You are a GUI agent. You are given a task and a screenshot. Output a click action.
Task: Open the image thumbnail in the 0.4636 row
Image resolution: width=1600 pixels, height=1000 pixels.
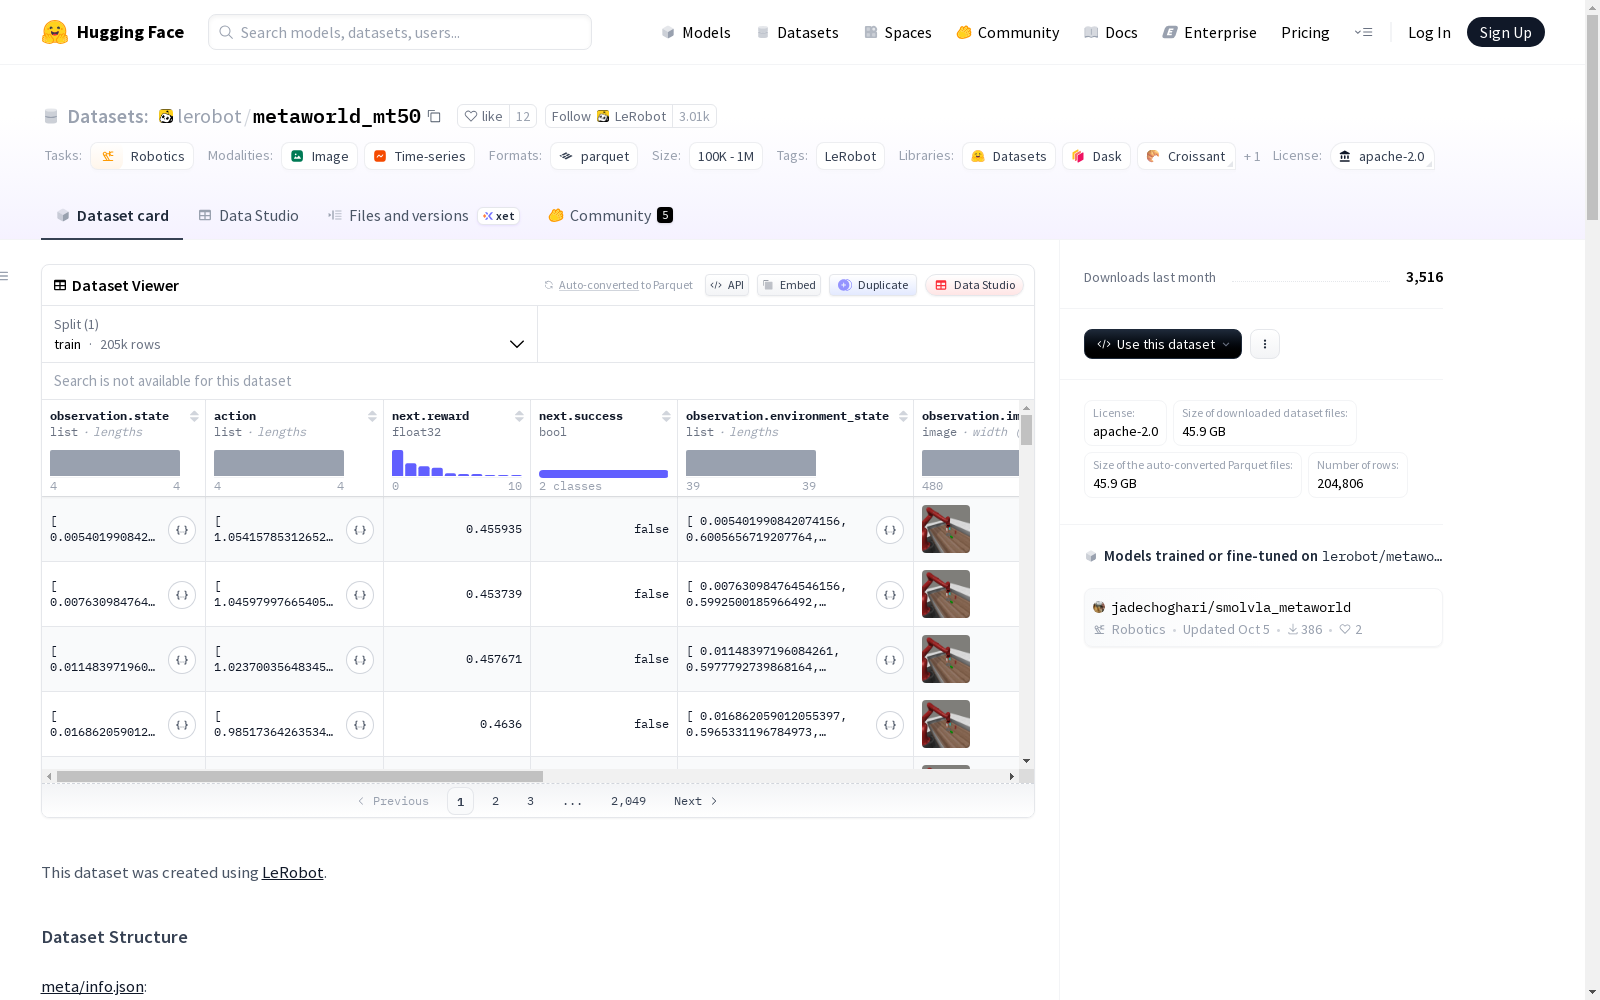[x=946, y=724]
